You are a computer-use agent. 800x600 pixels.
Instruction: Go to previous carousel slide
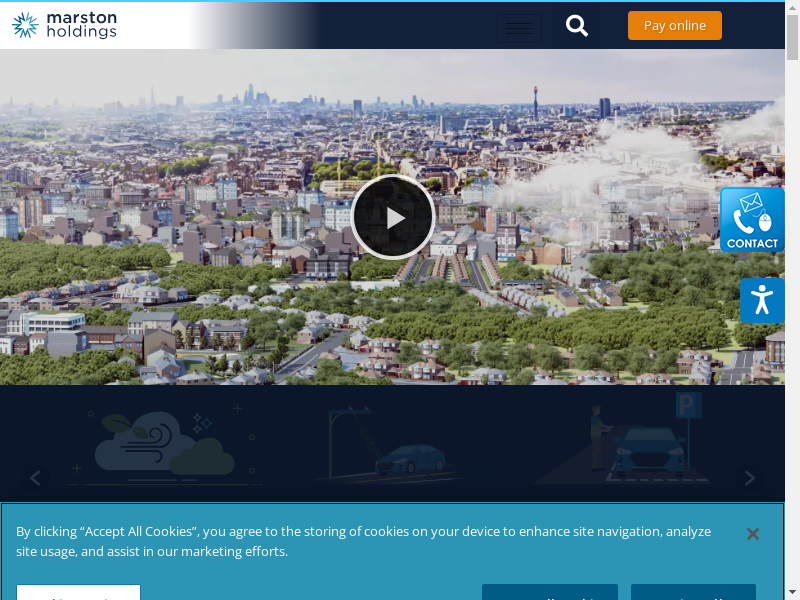point(35,478)
